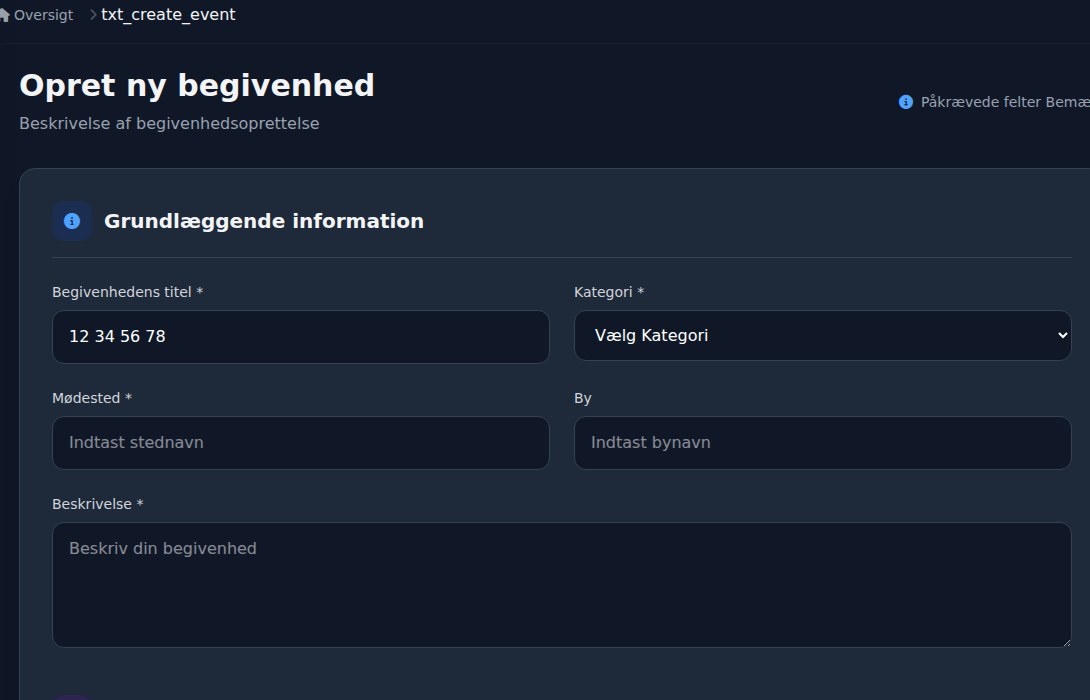The height and width of the screenshot is (700, 1090).
Task: Focus the Begivenhedens titel input field
Action: [301, 337]
